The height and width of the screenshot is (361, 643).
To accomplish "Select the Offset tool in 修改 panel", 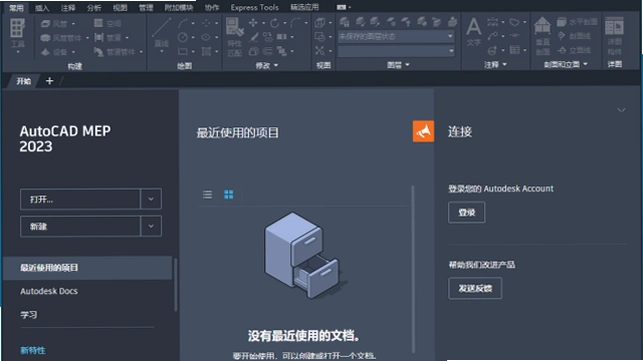I will 267,51.
